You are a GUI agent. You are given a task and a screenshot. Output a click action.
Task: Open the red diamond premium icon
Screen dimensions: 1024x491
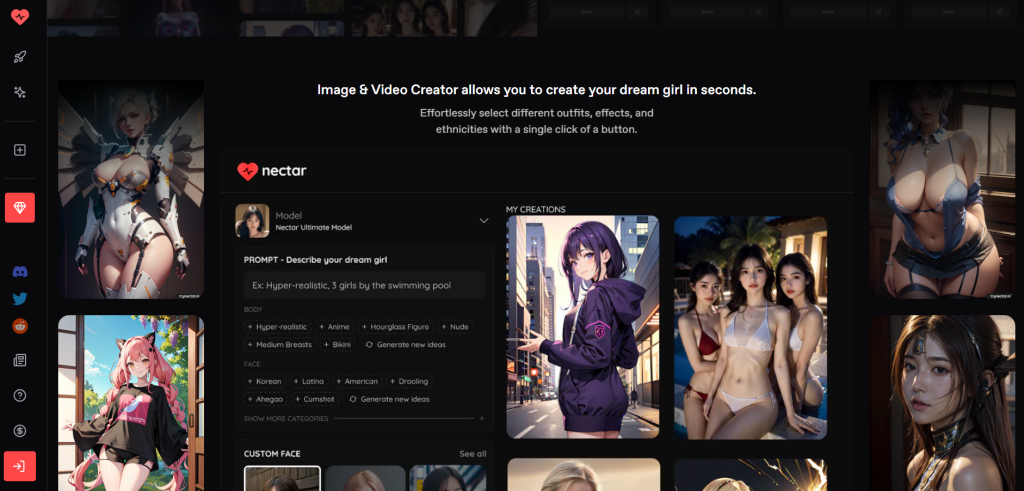pos(20,207)
